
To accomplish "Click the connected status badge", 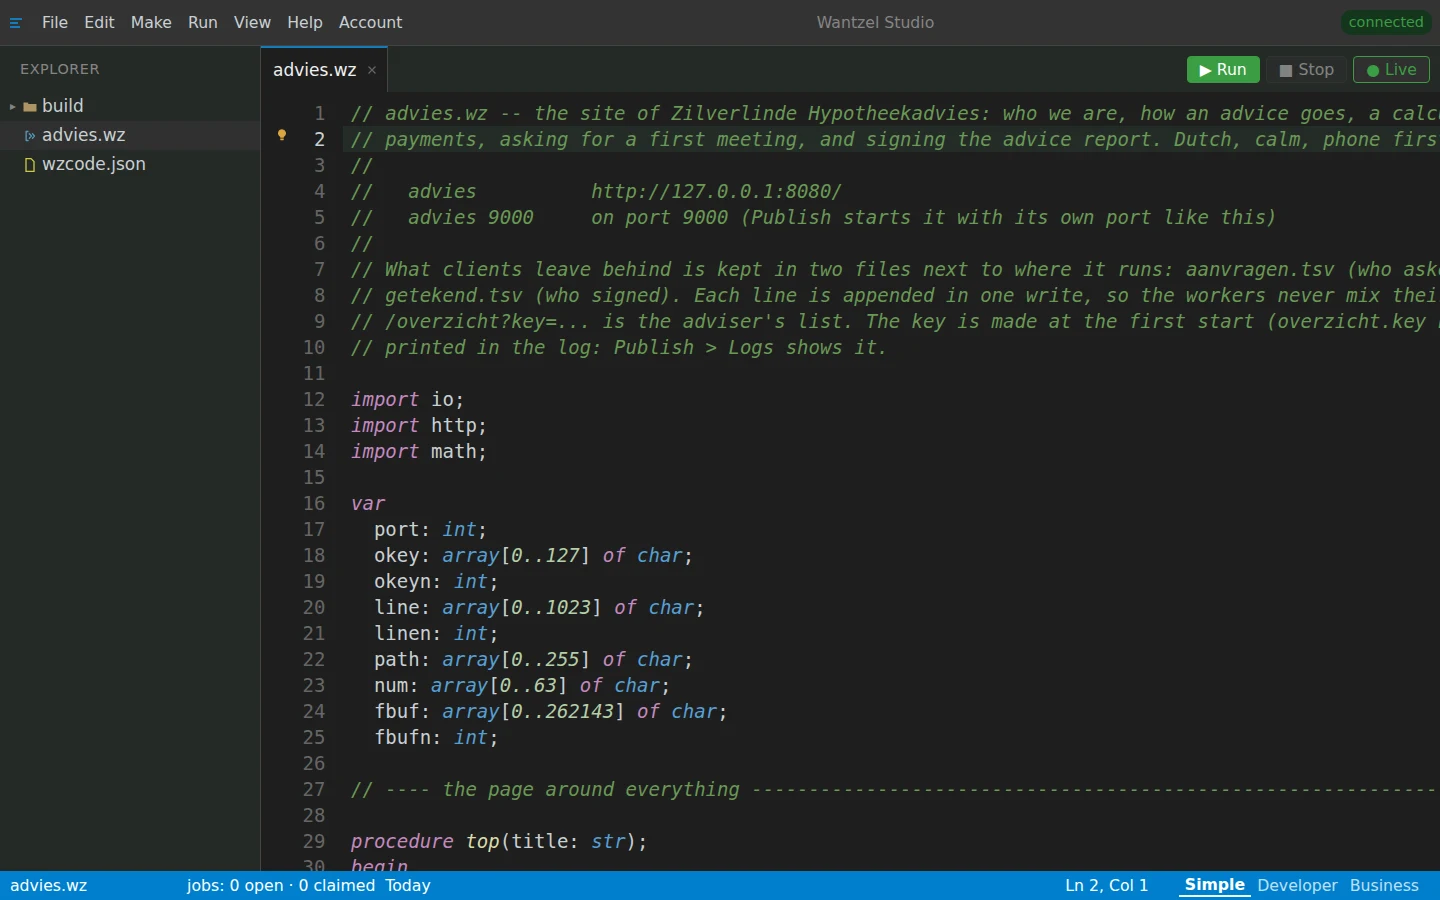I will click(1386, 22).
